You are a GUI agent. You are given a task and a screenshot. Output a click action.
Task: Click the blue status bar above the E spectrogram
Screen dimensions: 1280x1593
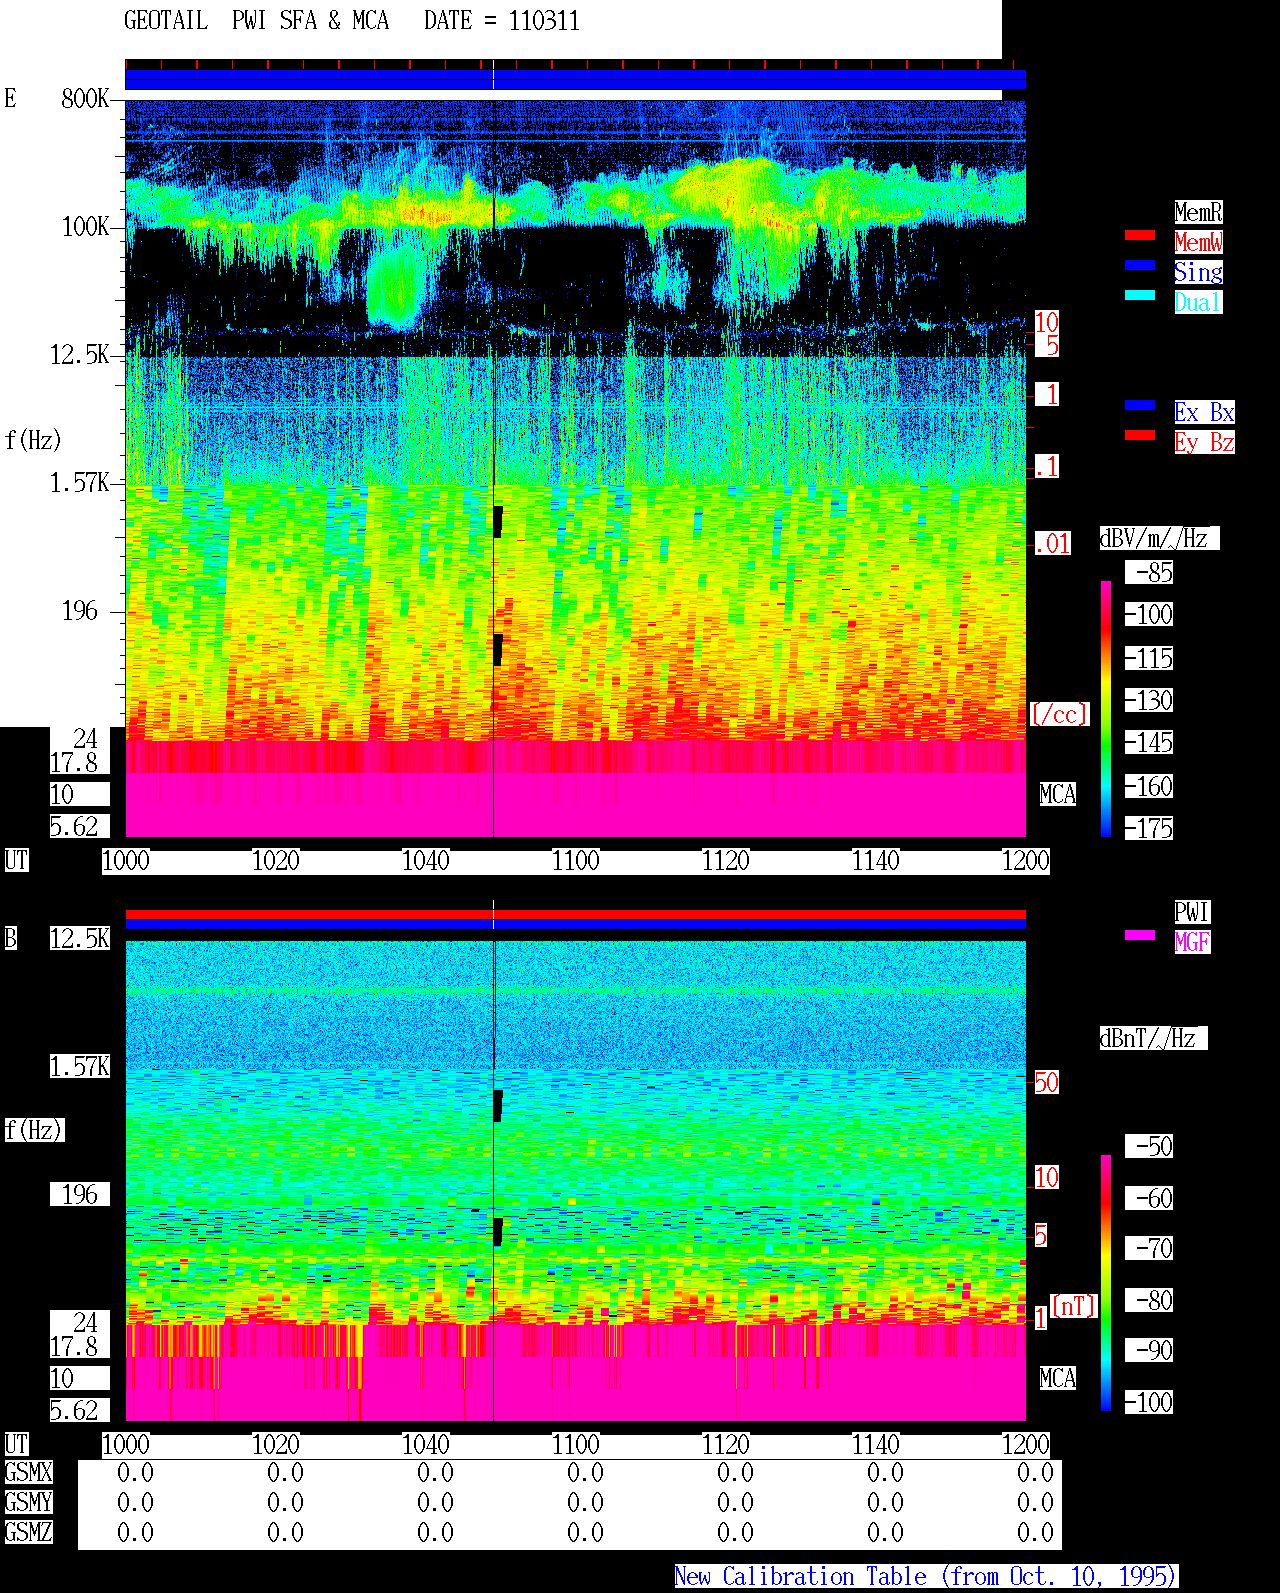click(x=575, y=79)
